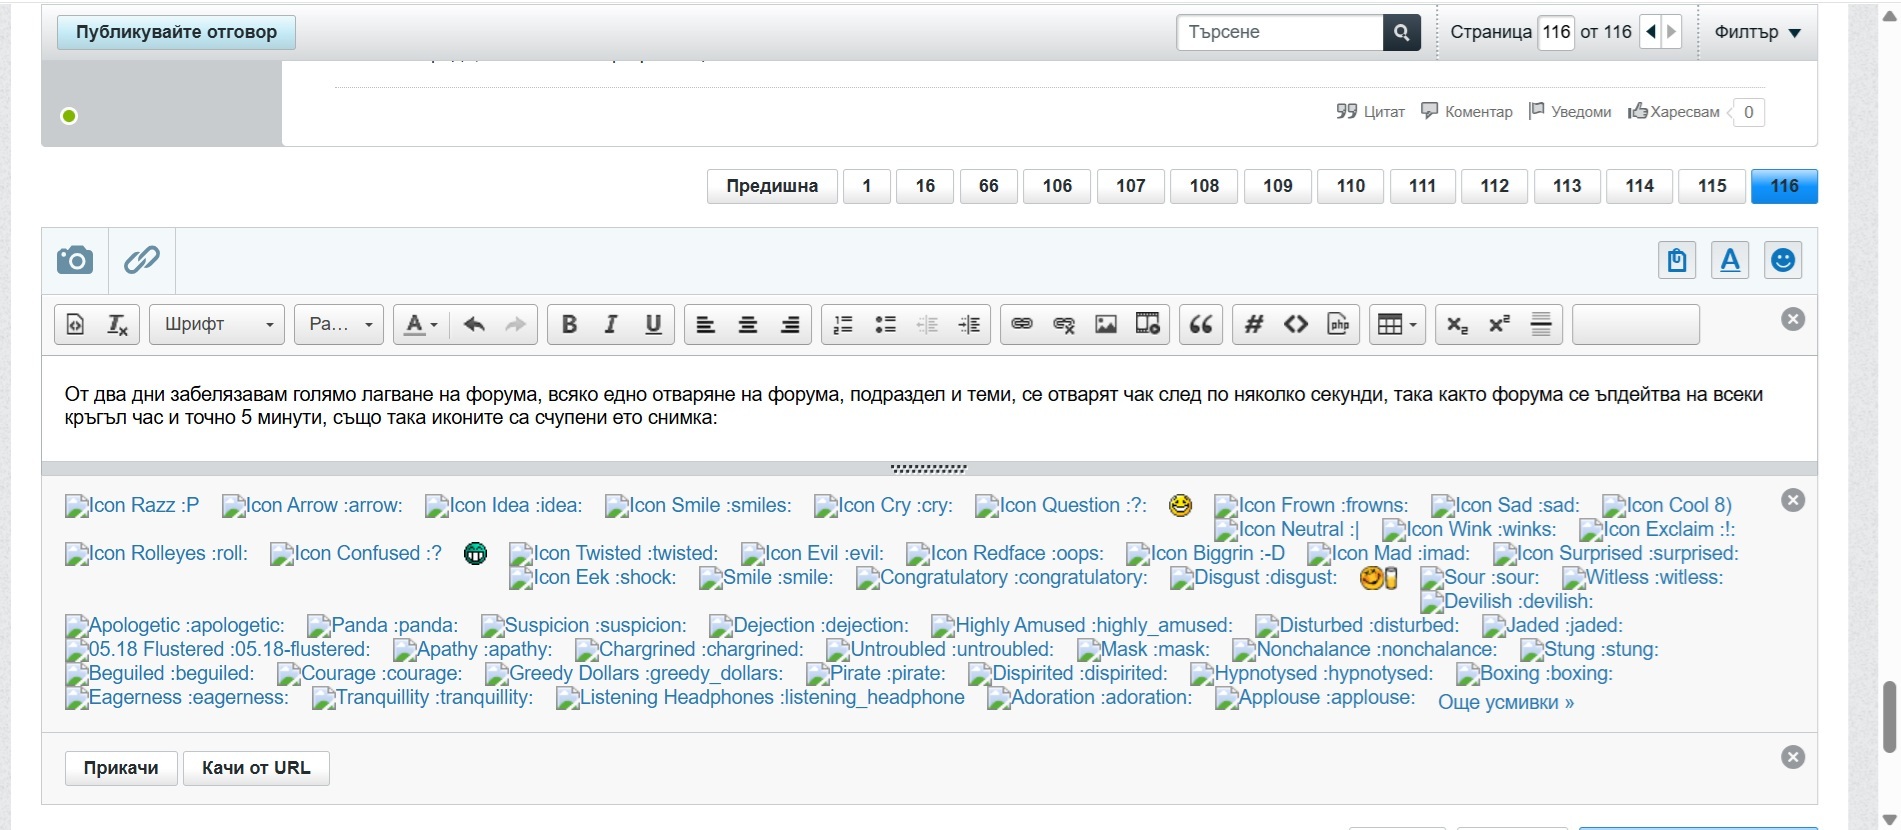Viewport: 1901px width, 830px height.
Task: Insert a code block with the <> icon
Action: (1296, 324)
